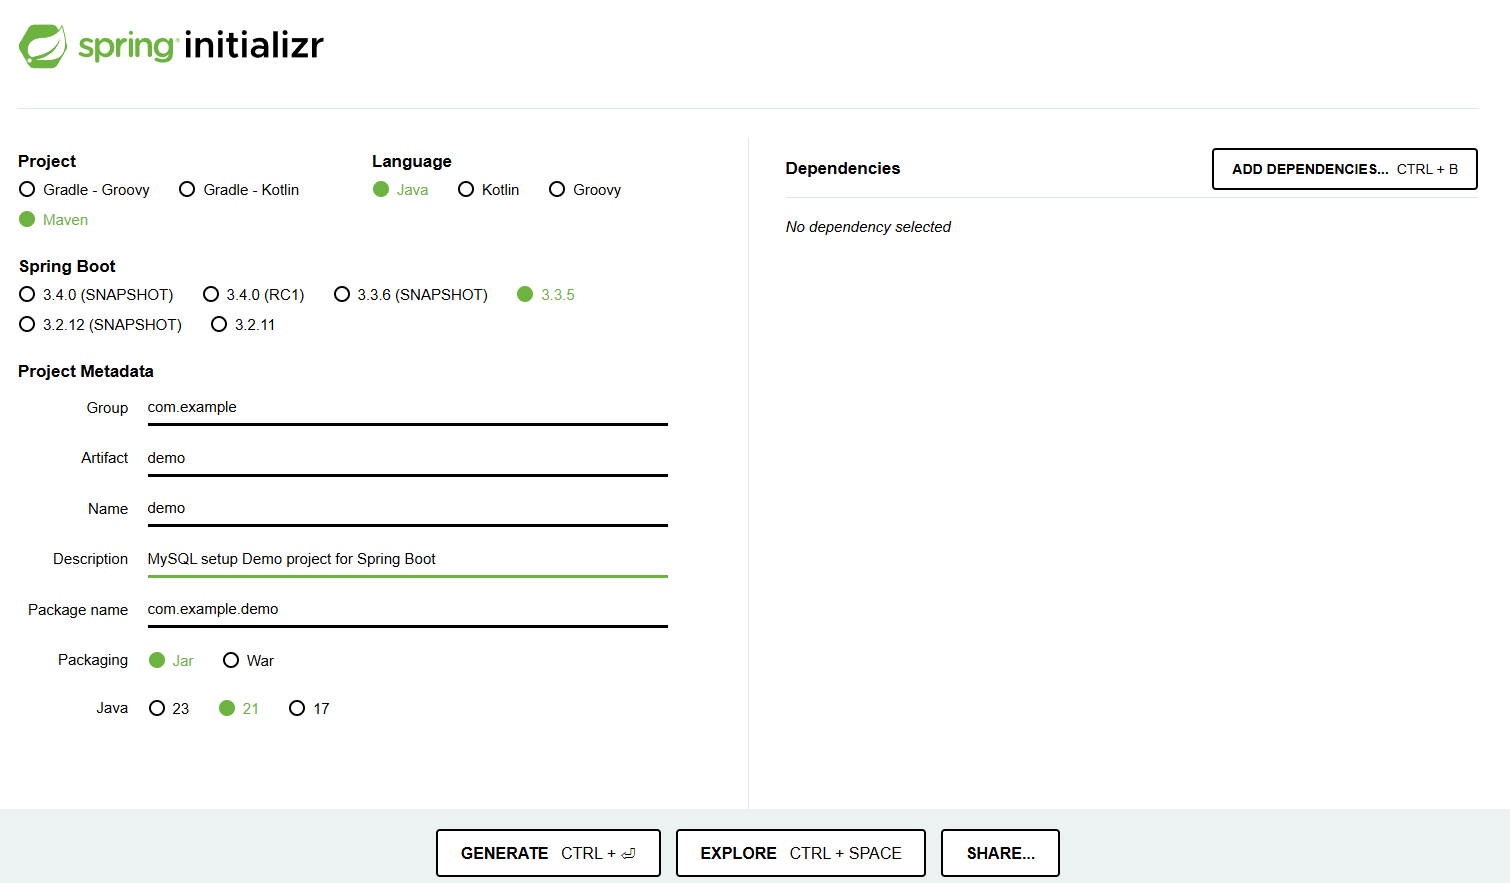Click the Spring Boot heading
The image size is (1510, 883).
click(67, 266)
